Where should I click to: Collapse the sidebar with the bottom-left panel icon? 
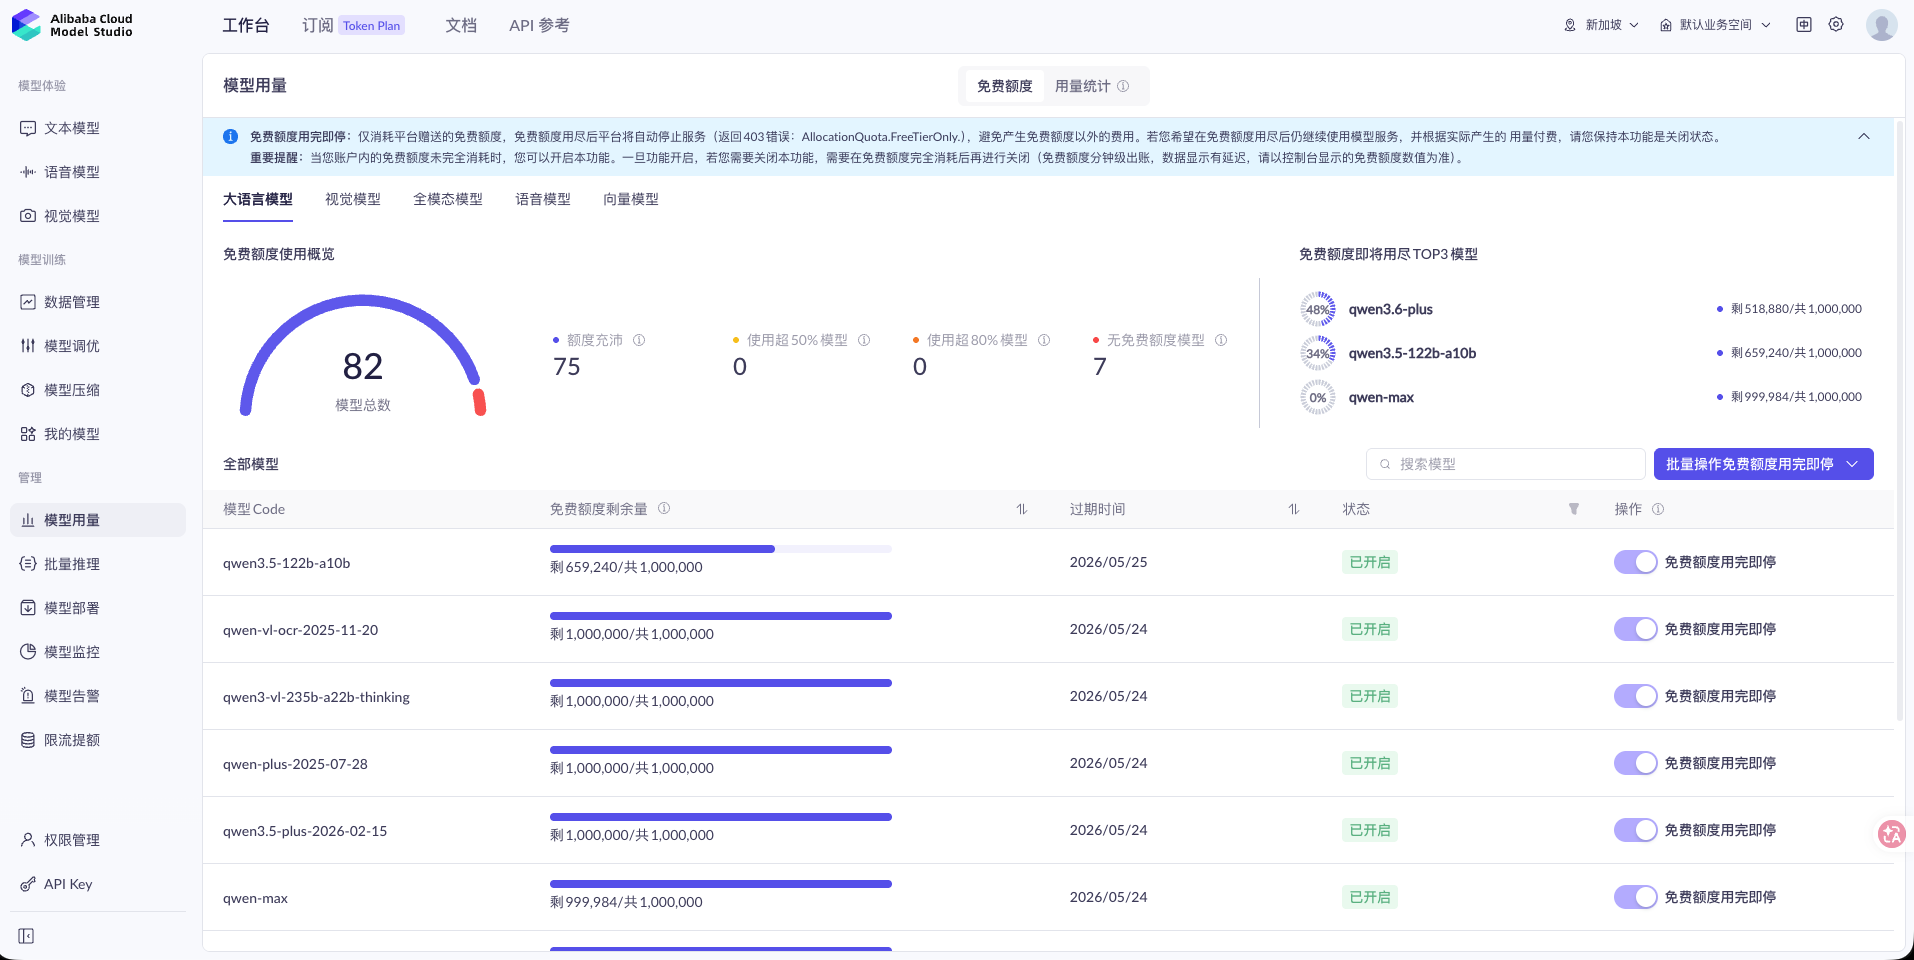(x=26, y=936)
